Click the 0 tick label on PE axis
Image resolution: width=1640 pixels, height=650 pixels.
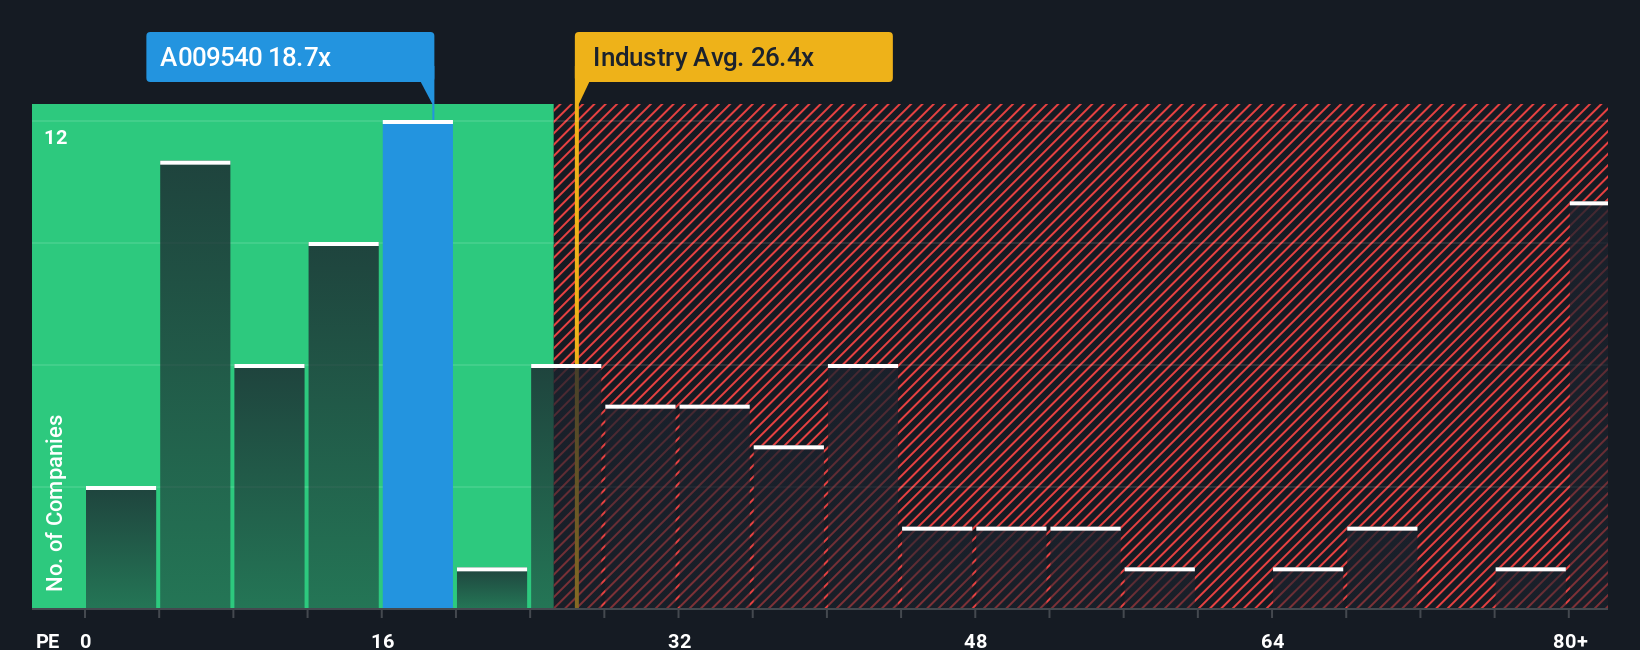(86, 640)
